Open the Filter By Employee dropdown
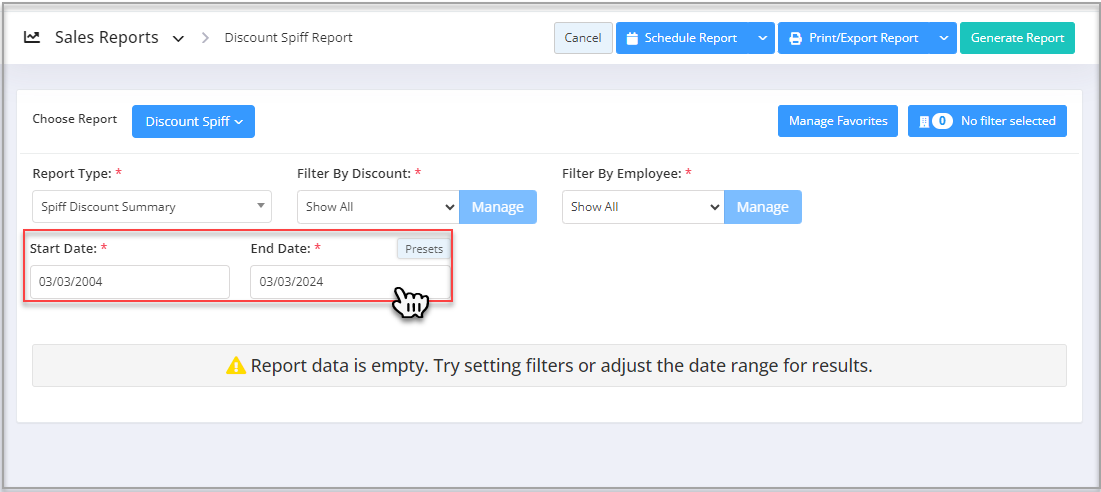The height and width of the screenshot is (492, 1101). pyautogui.click(x=643, y=207)
